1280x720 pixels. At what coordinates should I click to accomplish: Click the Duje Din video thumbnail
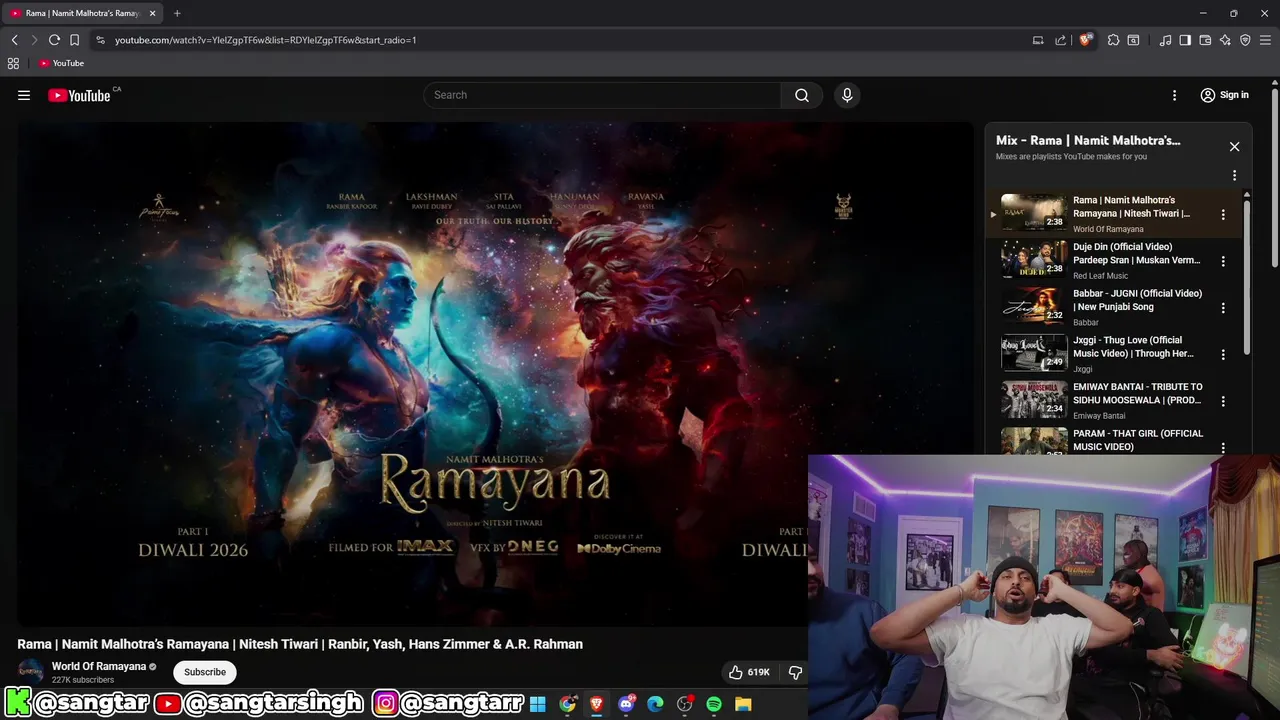tap(1034, 259)
